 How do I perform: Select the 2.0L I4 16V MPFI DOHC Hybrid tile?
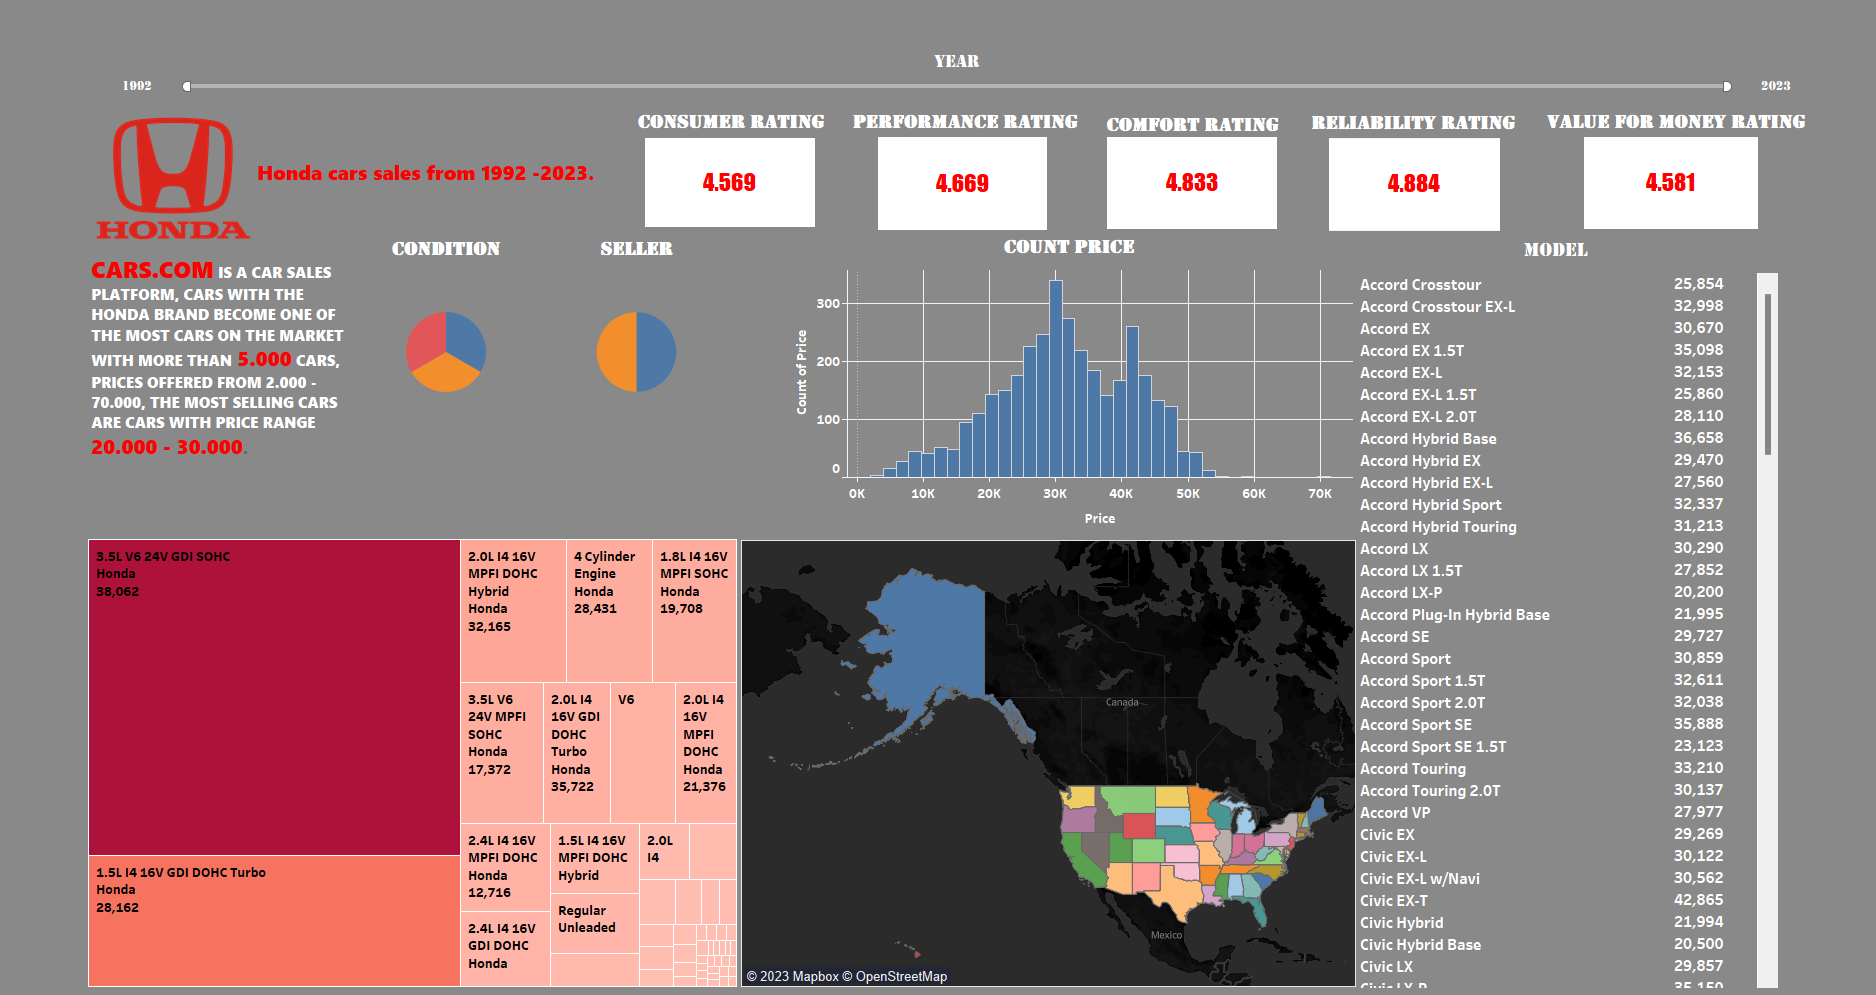pos(513,611)
